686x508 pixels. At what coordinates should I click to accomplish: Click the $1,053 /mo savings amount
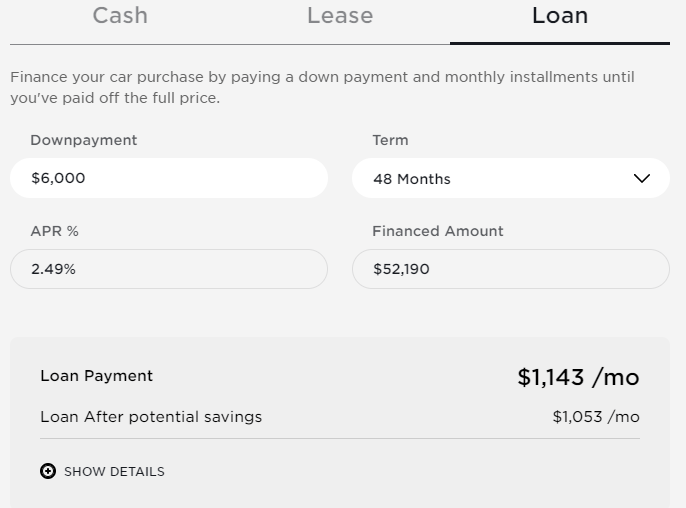(596, 416)
